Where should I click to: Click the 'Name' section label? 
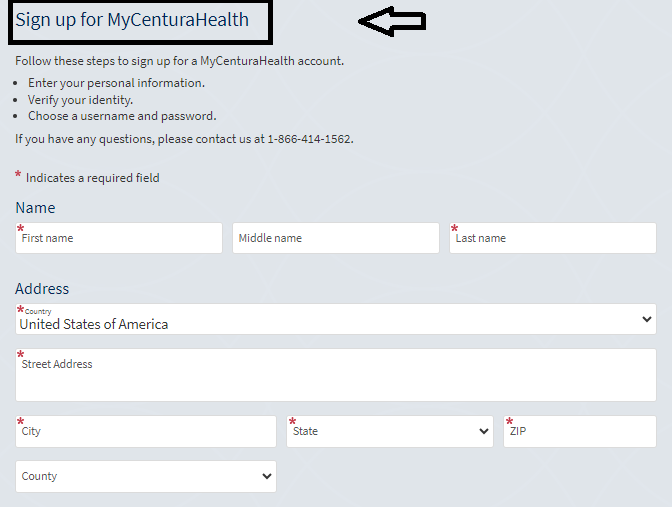pos(35,208)
